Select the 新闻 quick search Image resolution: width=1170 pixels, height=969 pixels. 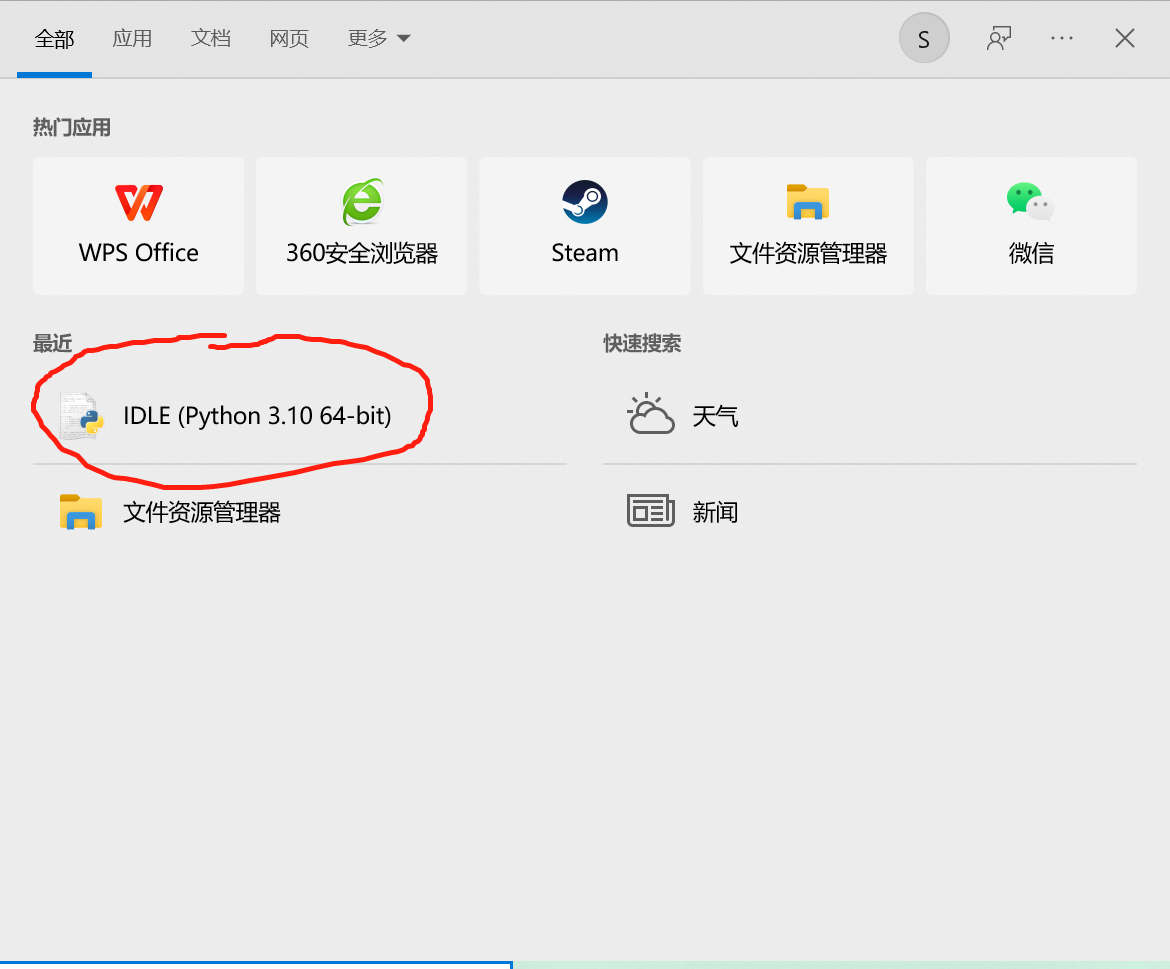(x=869, y=512)
